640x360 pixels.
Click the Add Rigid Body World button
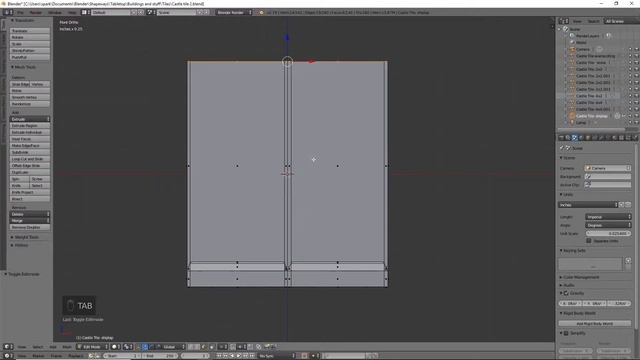(595, 324)
